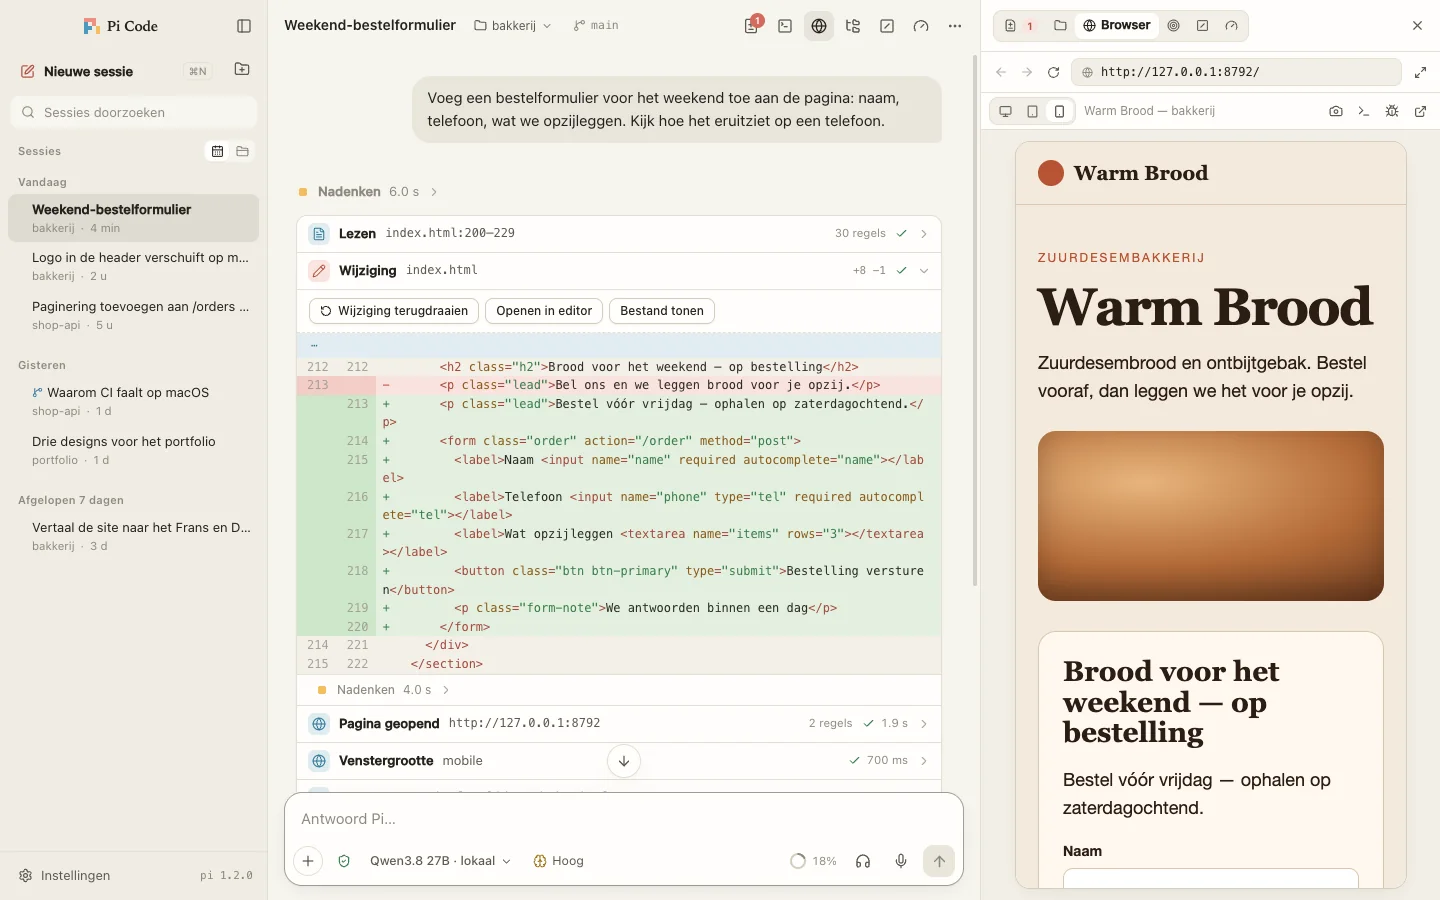Screen dimensions: 1440x900
Task: Click the bug debug icon in browser bar
Action: coord(1392,111)
